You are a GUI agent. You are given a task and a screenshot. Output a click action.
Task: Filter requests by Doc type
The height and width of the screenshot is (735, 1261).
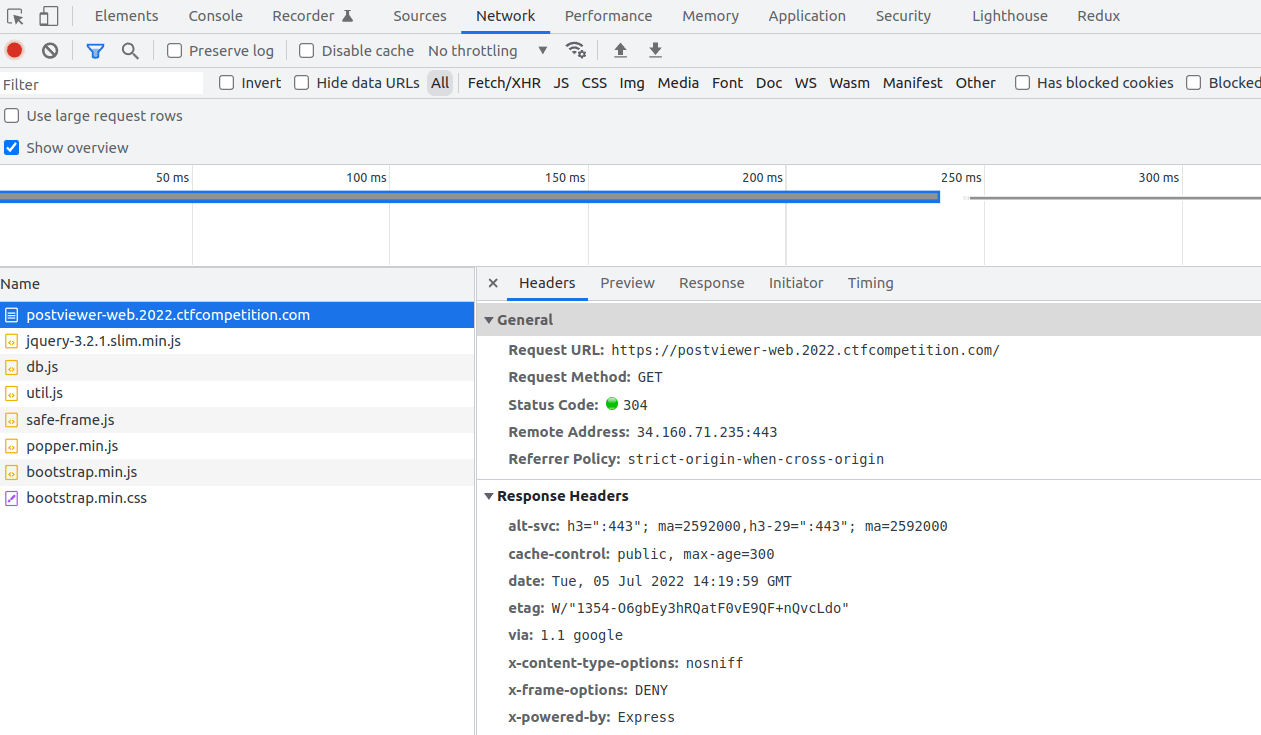769,83
